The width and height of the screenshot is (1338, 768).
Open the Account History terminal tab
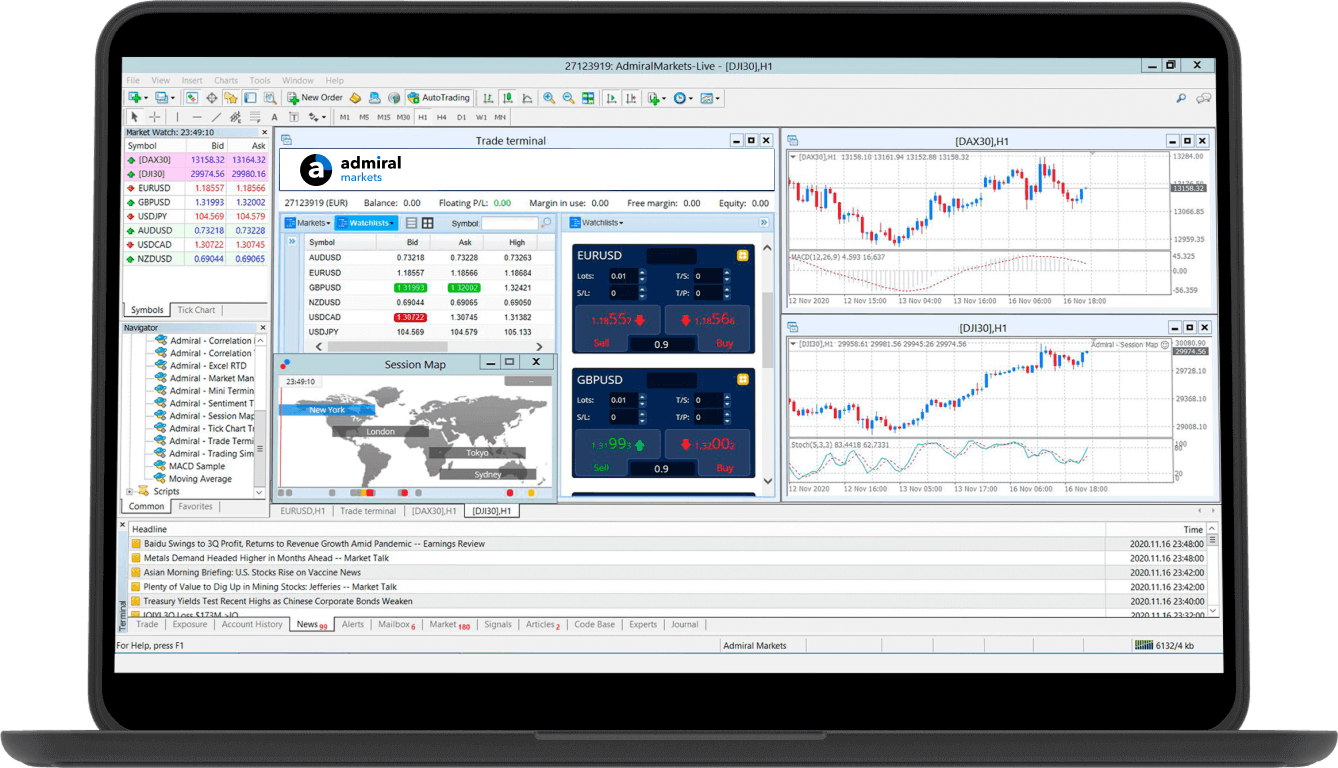click(x=252, y=624)
